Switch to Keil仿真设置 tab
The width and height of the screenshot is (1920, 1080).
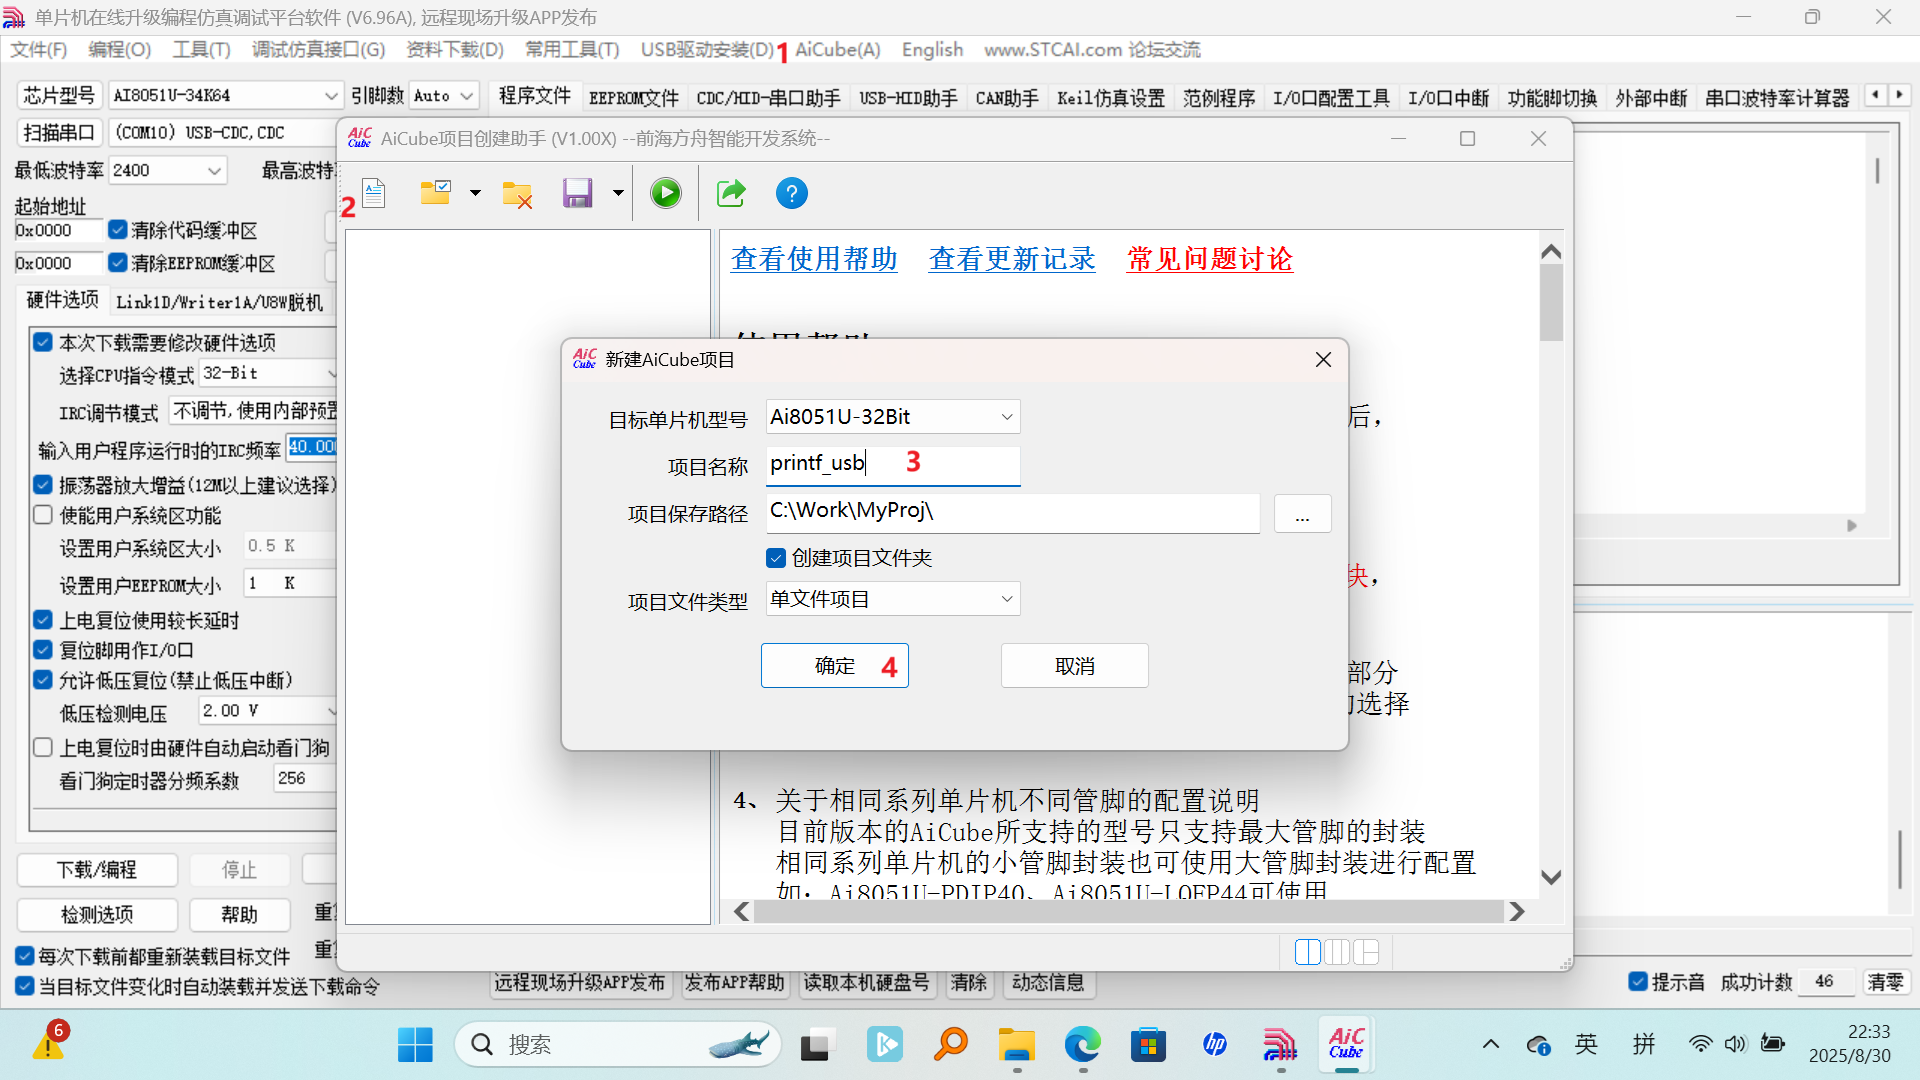[x=1111, y=98]
